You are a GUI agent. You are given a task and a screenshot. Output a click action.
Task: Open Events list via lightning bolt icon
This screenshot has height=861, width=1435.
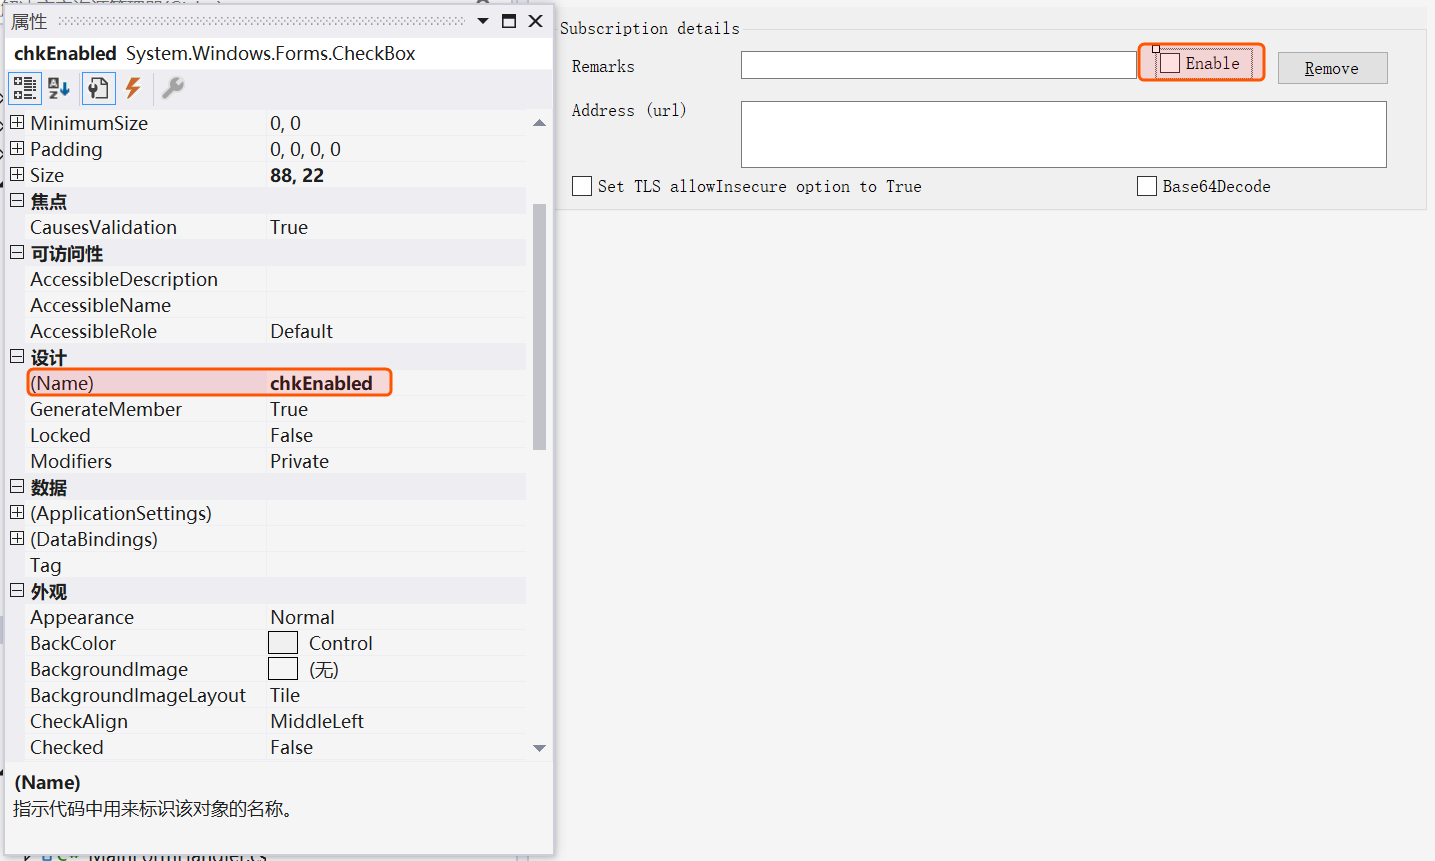(133, 88)
